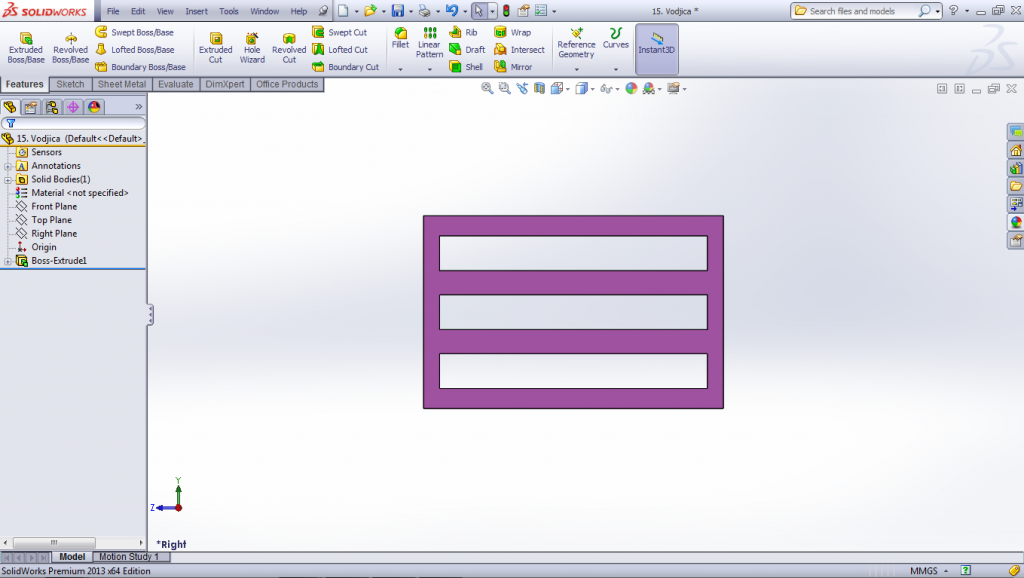Viewport: 1024px width, 578px height.
Task: Open the DisplayManager tab icon
Action: coord(94,107)
